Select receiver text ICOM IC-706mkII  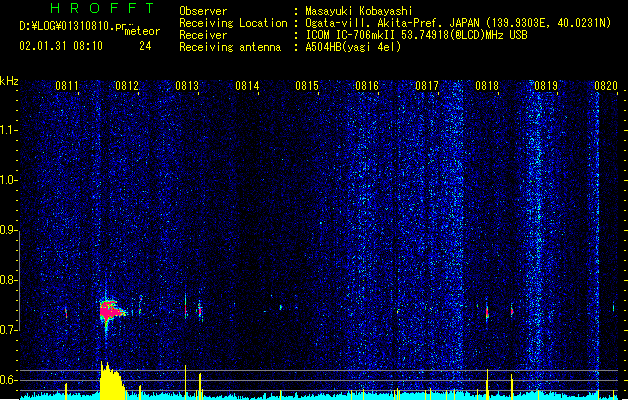(x=351, y=35)
